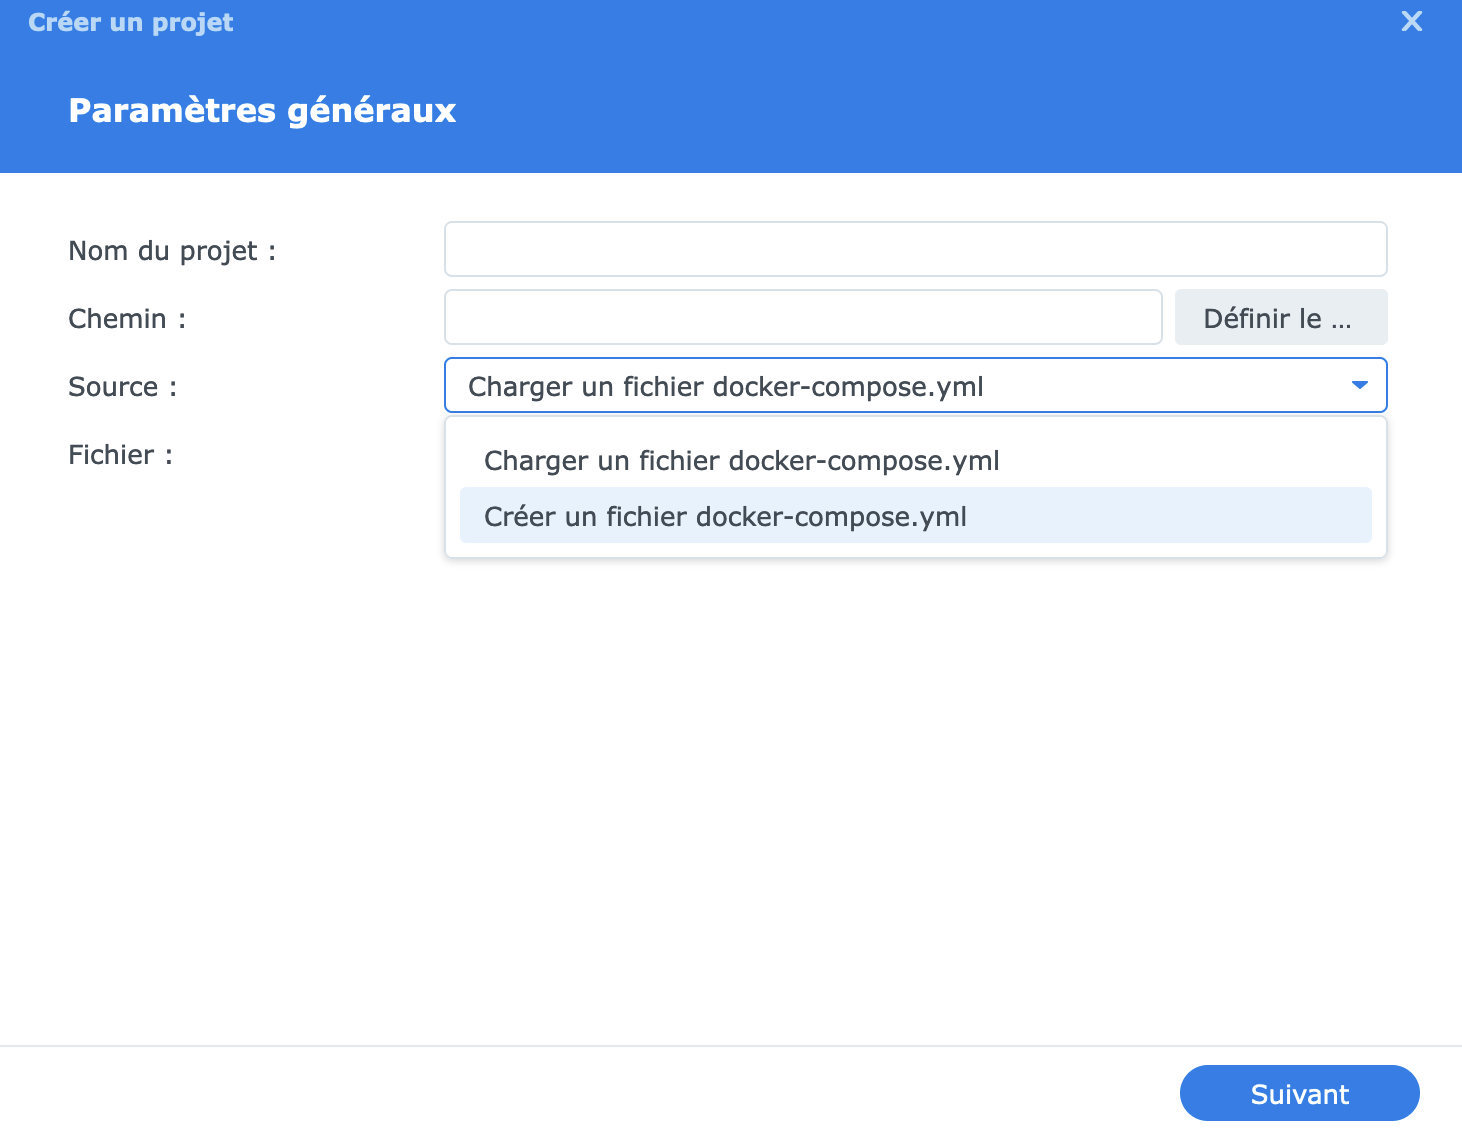Image resolution: width=1462 pixels, height=1130 pixels.
Task: Click the Chemin label
Action: [x=127, y=319]
